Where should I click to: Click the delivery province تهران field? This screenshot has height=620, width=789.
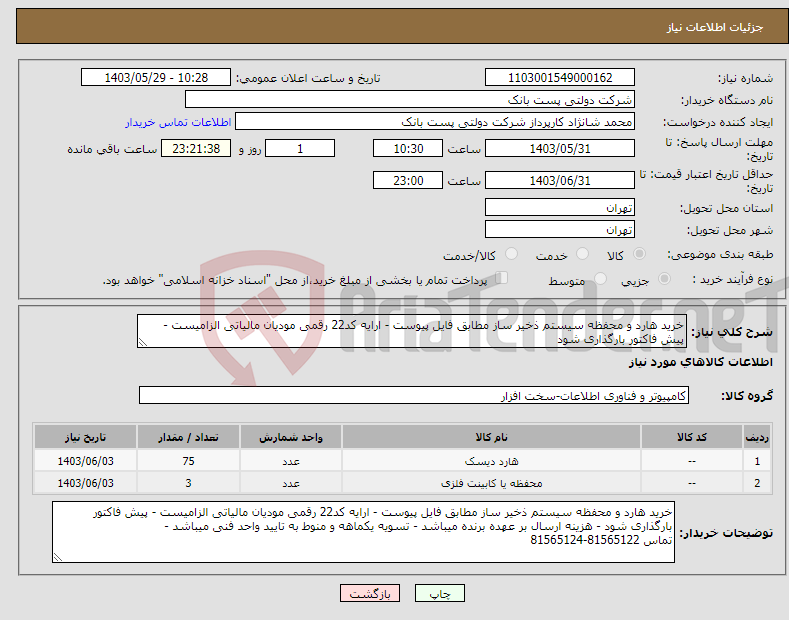click(560, 207)
